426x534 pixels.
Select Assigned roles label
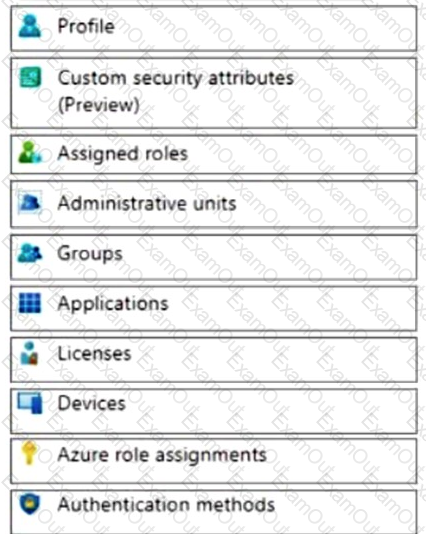[123, 153]
